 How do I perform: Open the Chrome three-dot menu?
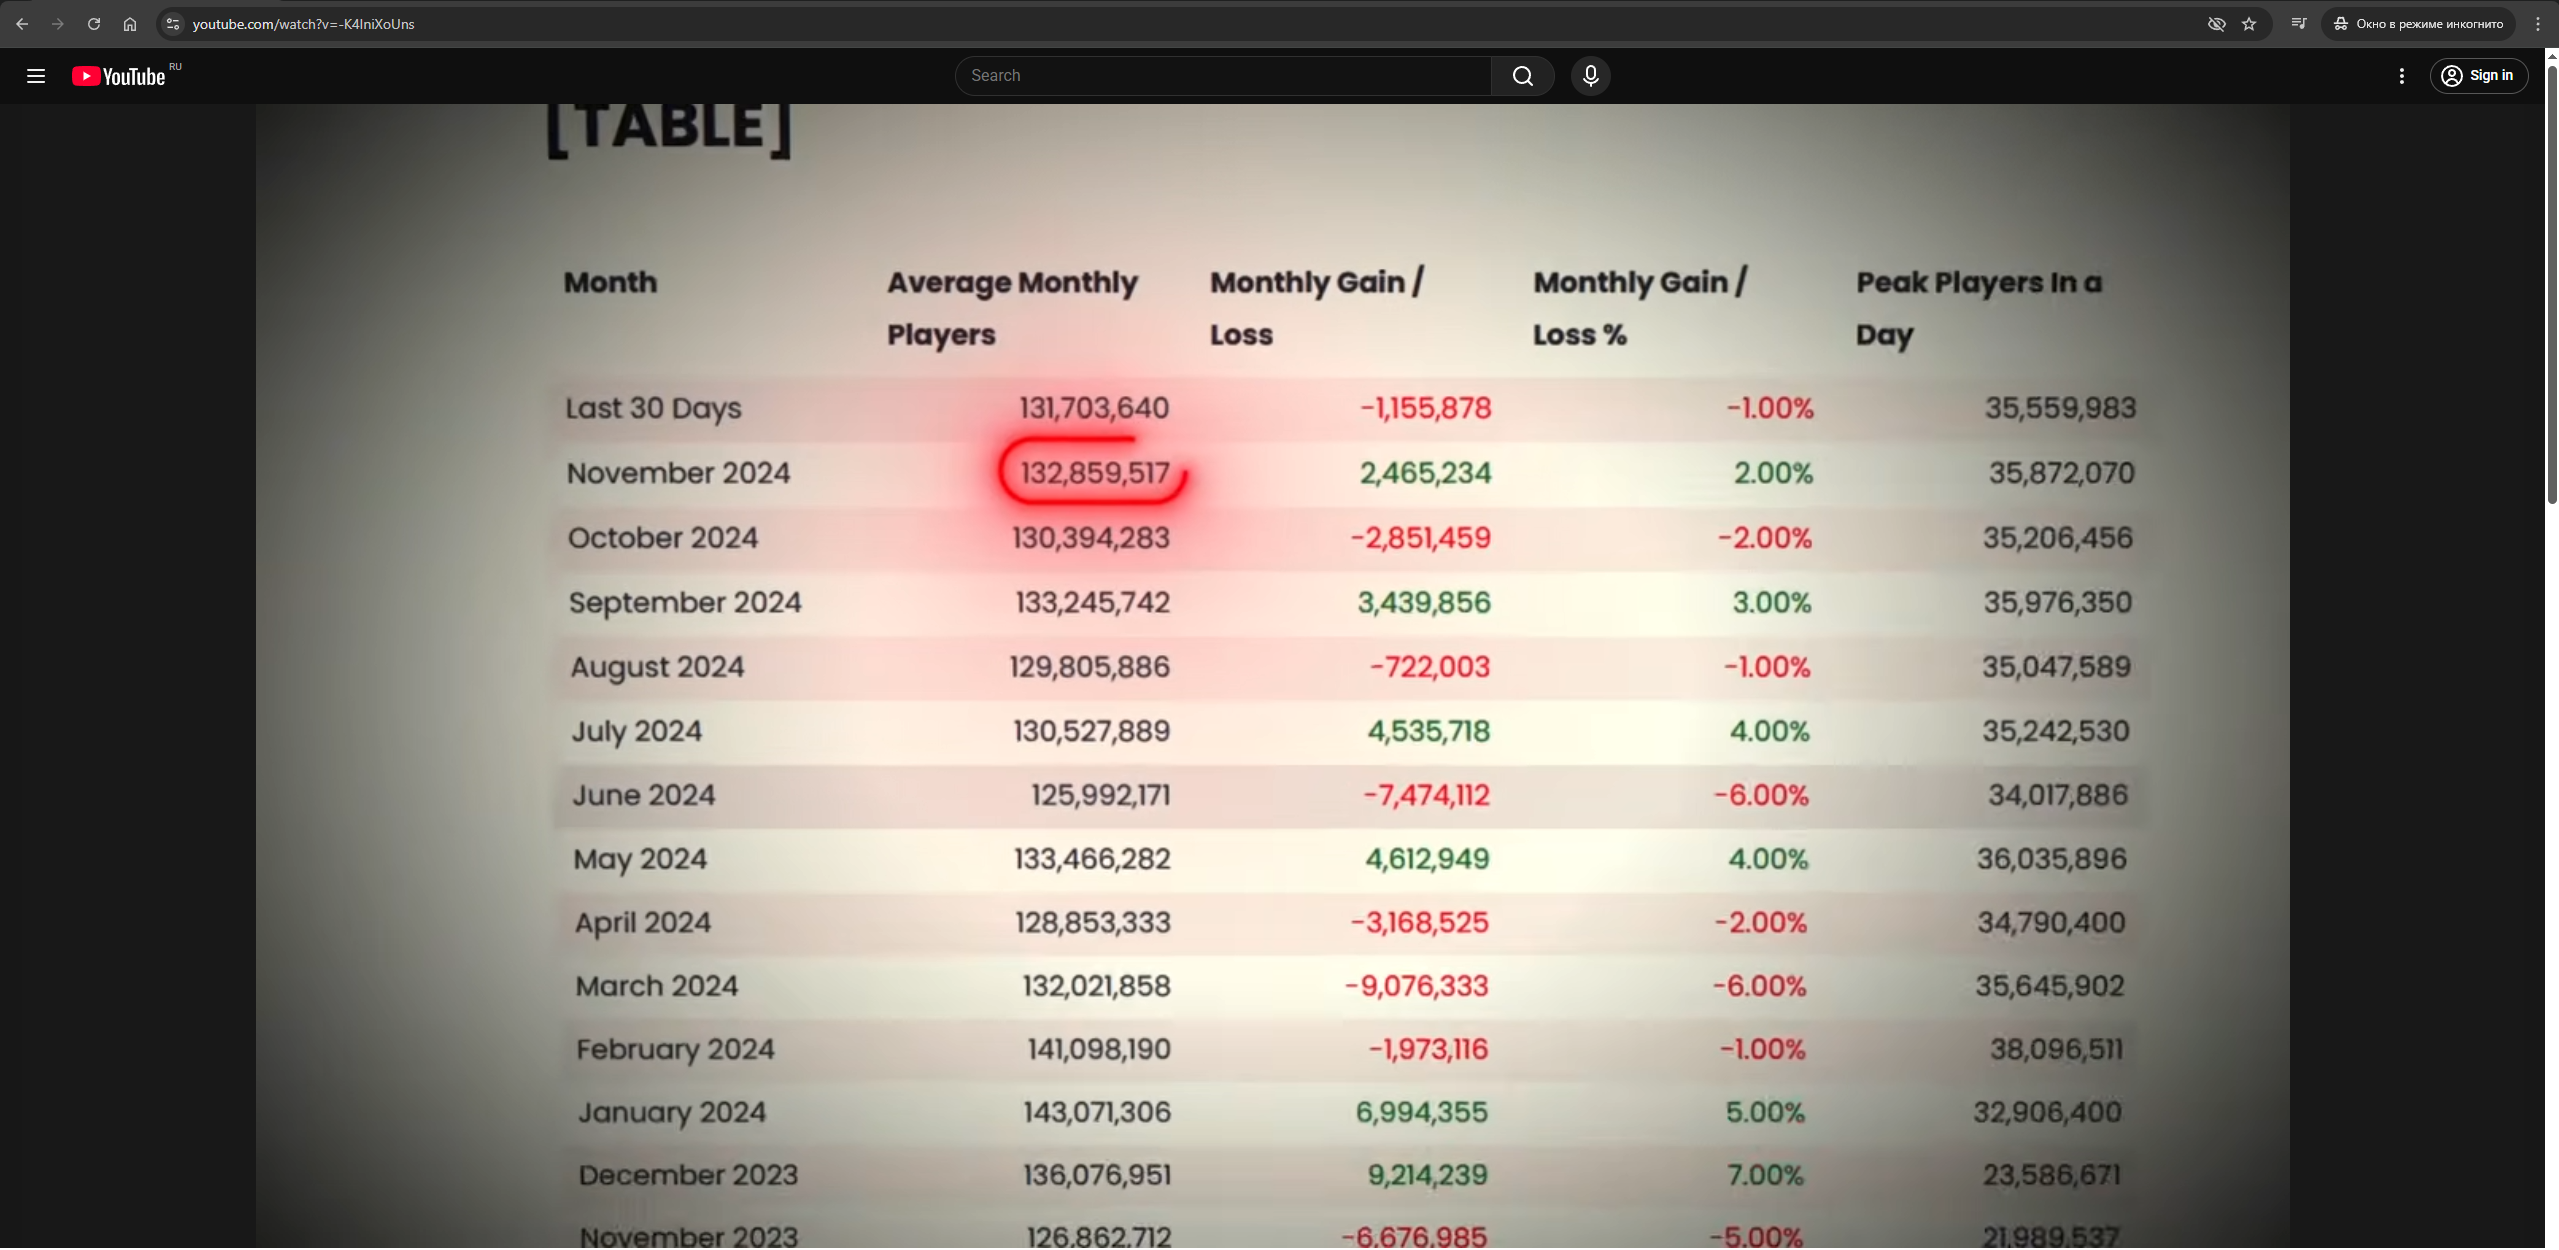point(2537,24)
